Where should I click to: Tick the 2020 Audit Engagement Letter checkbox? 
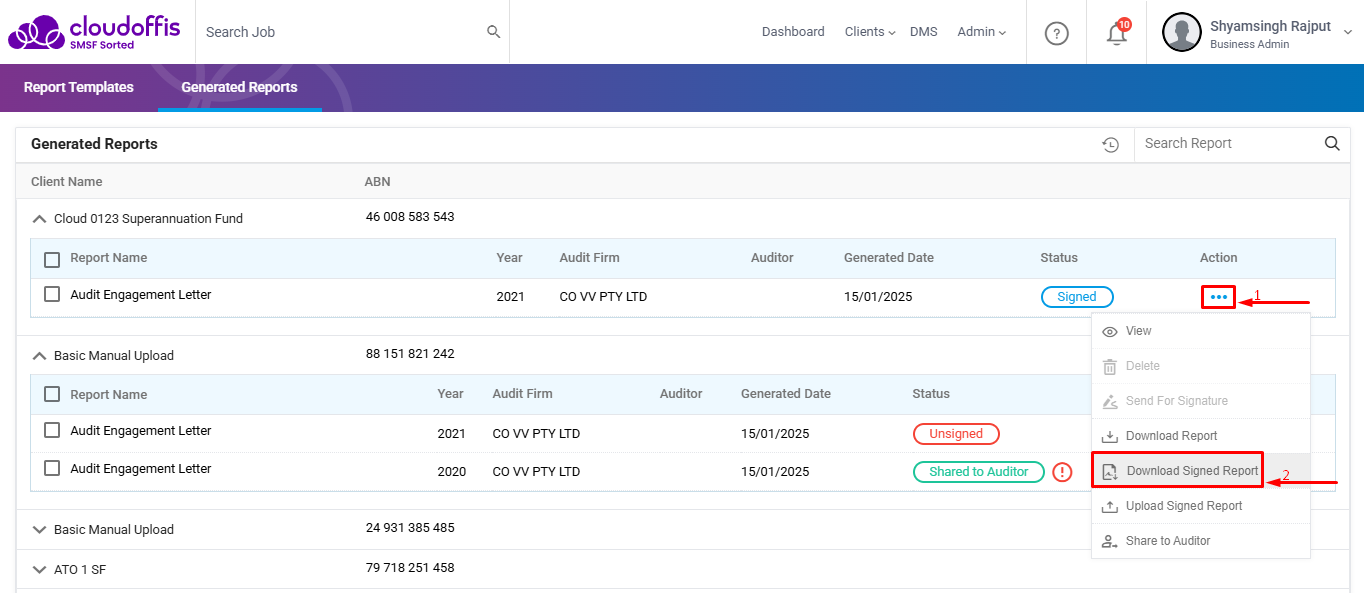click(52, 468)
